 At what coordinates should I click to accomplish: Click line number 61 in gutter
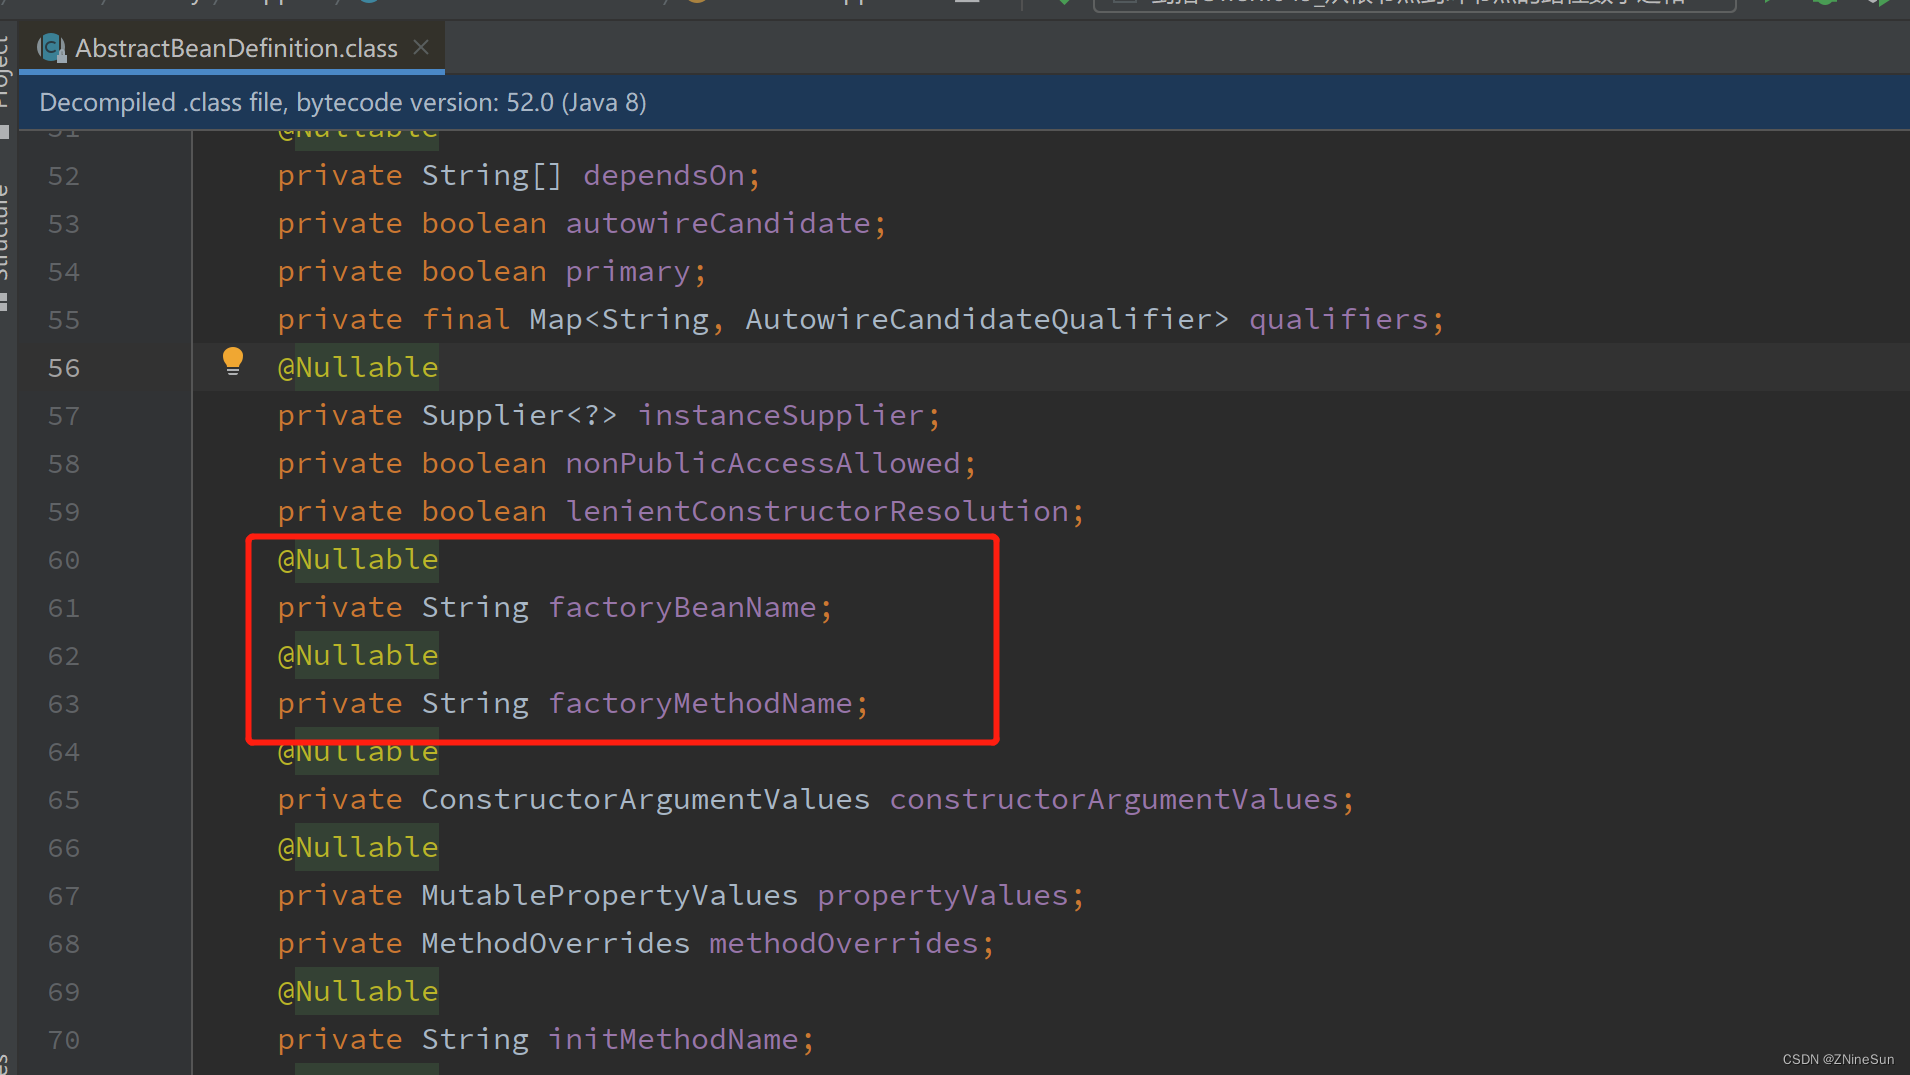tap(64, 608)
